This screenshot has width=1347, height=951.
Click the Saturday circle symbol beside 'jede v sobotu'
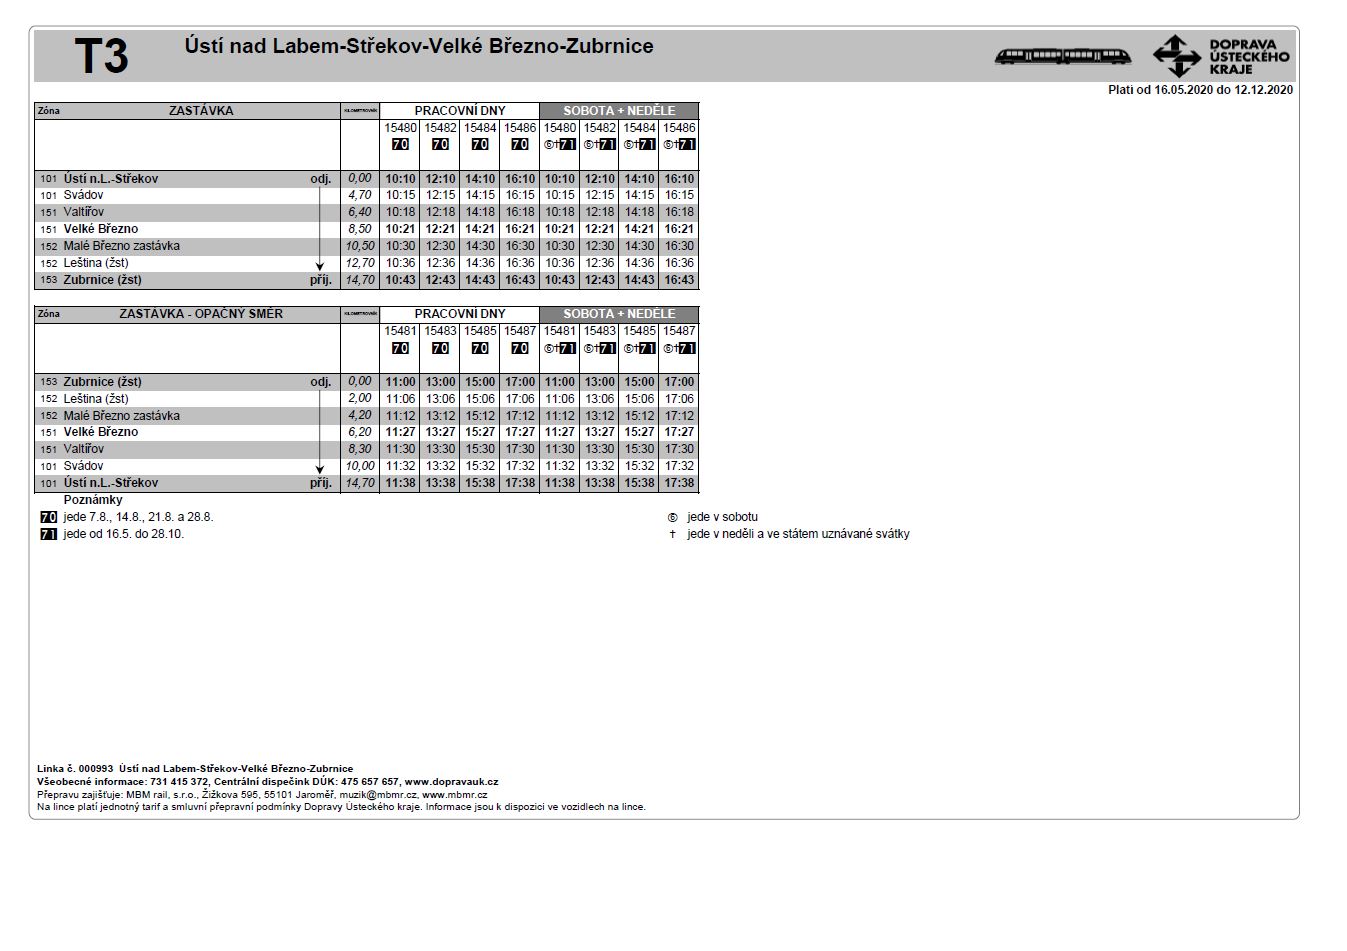tap(672, 517)
